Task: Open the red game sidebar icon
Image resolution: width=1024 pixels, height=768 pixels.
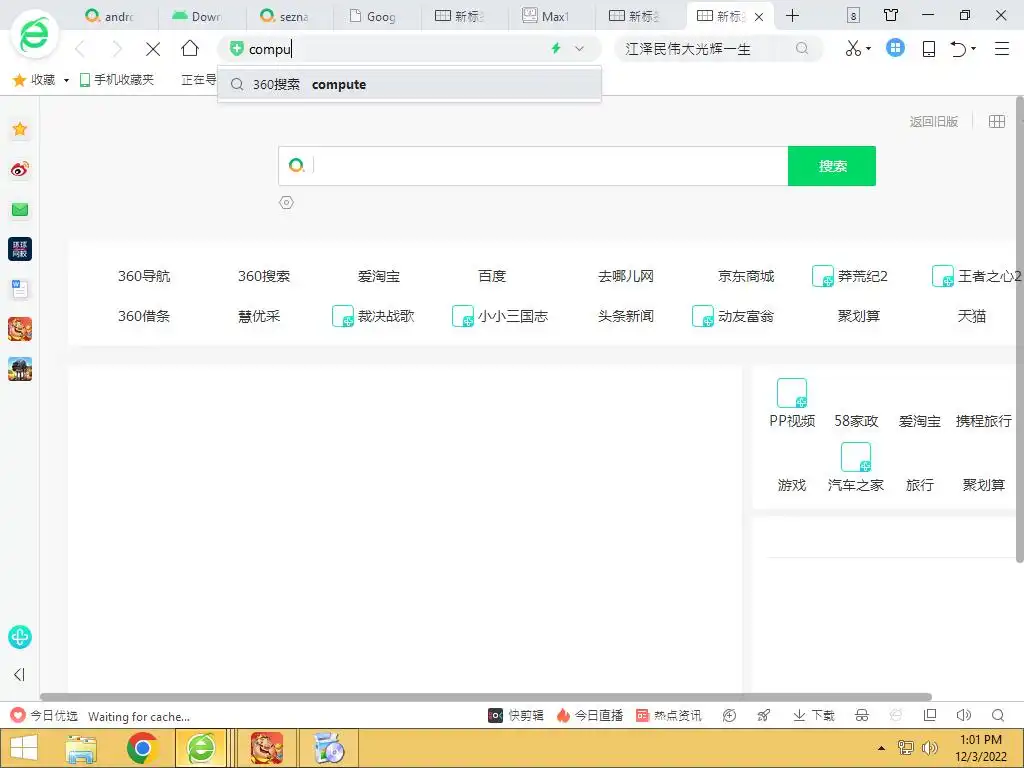Action: click(20, 329)
